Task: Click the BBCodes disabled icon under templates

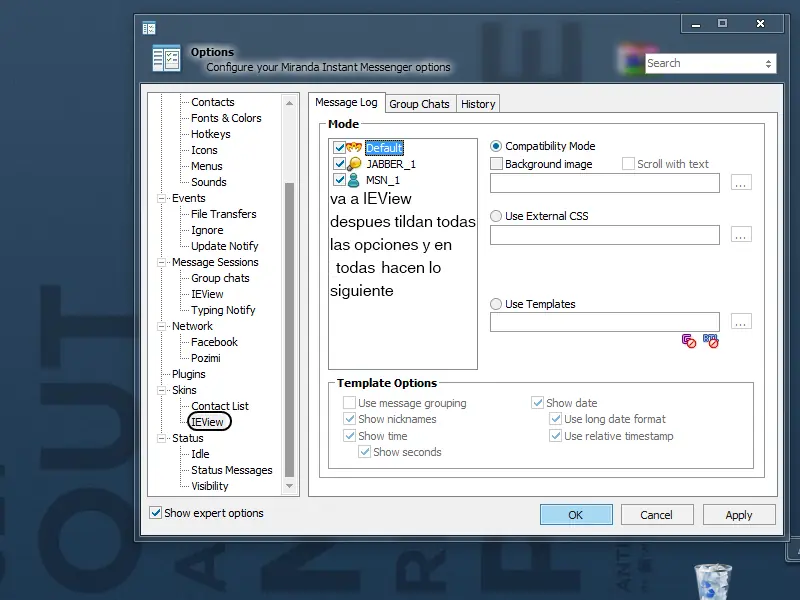Action: (689, 341)
